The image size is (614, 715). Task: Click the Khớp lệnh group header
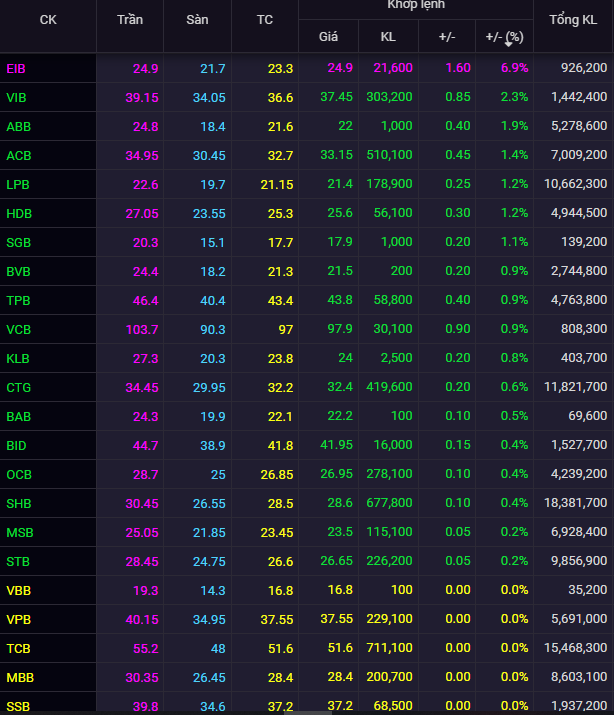416,5
